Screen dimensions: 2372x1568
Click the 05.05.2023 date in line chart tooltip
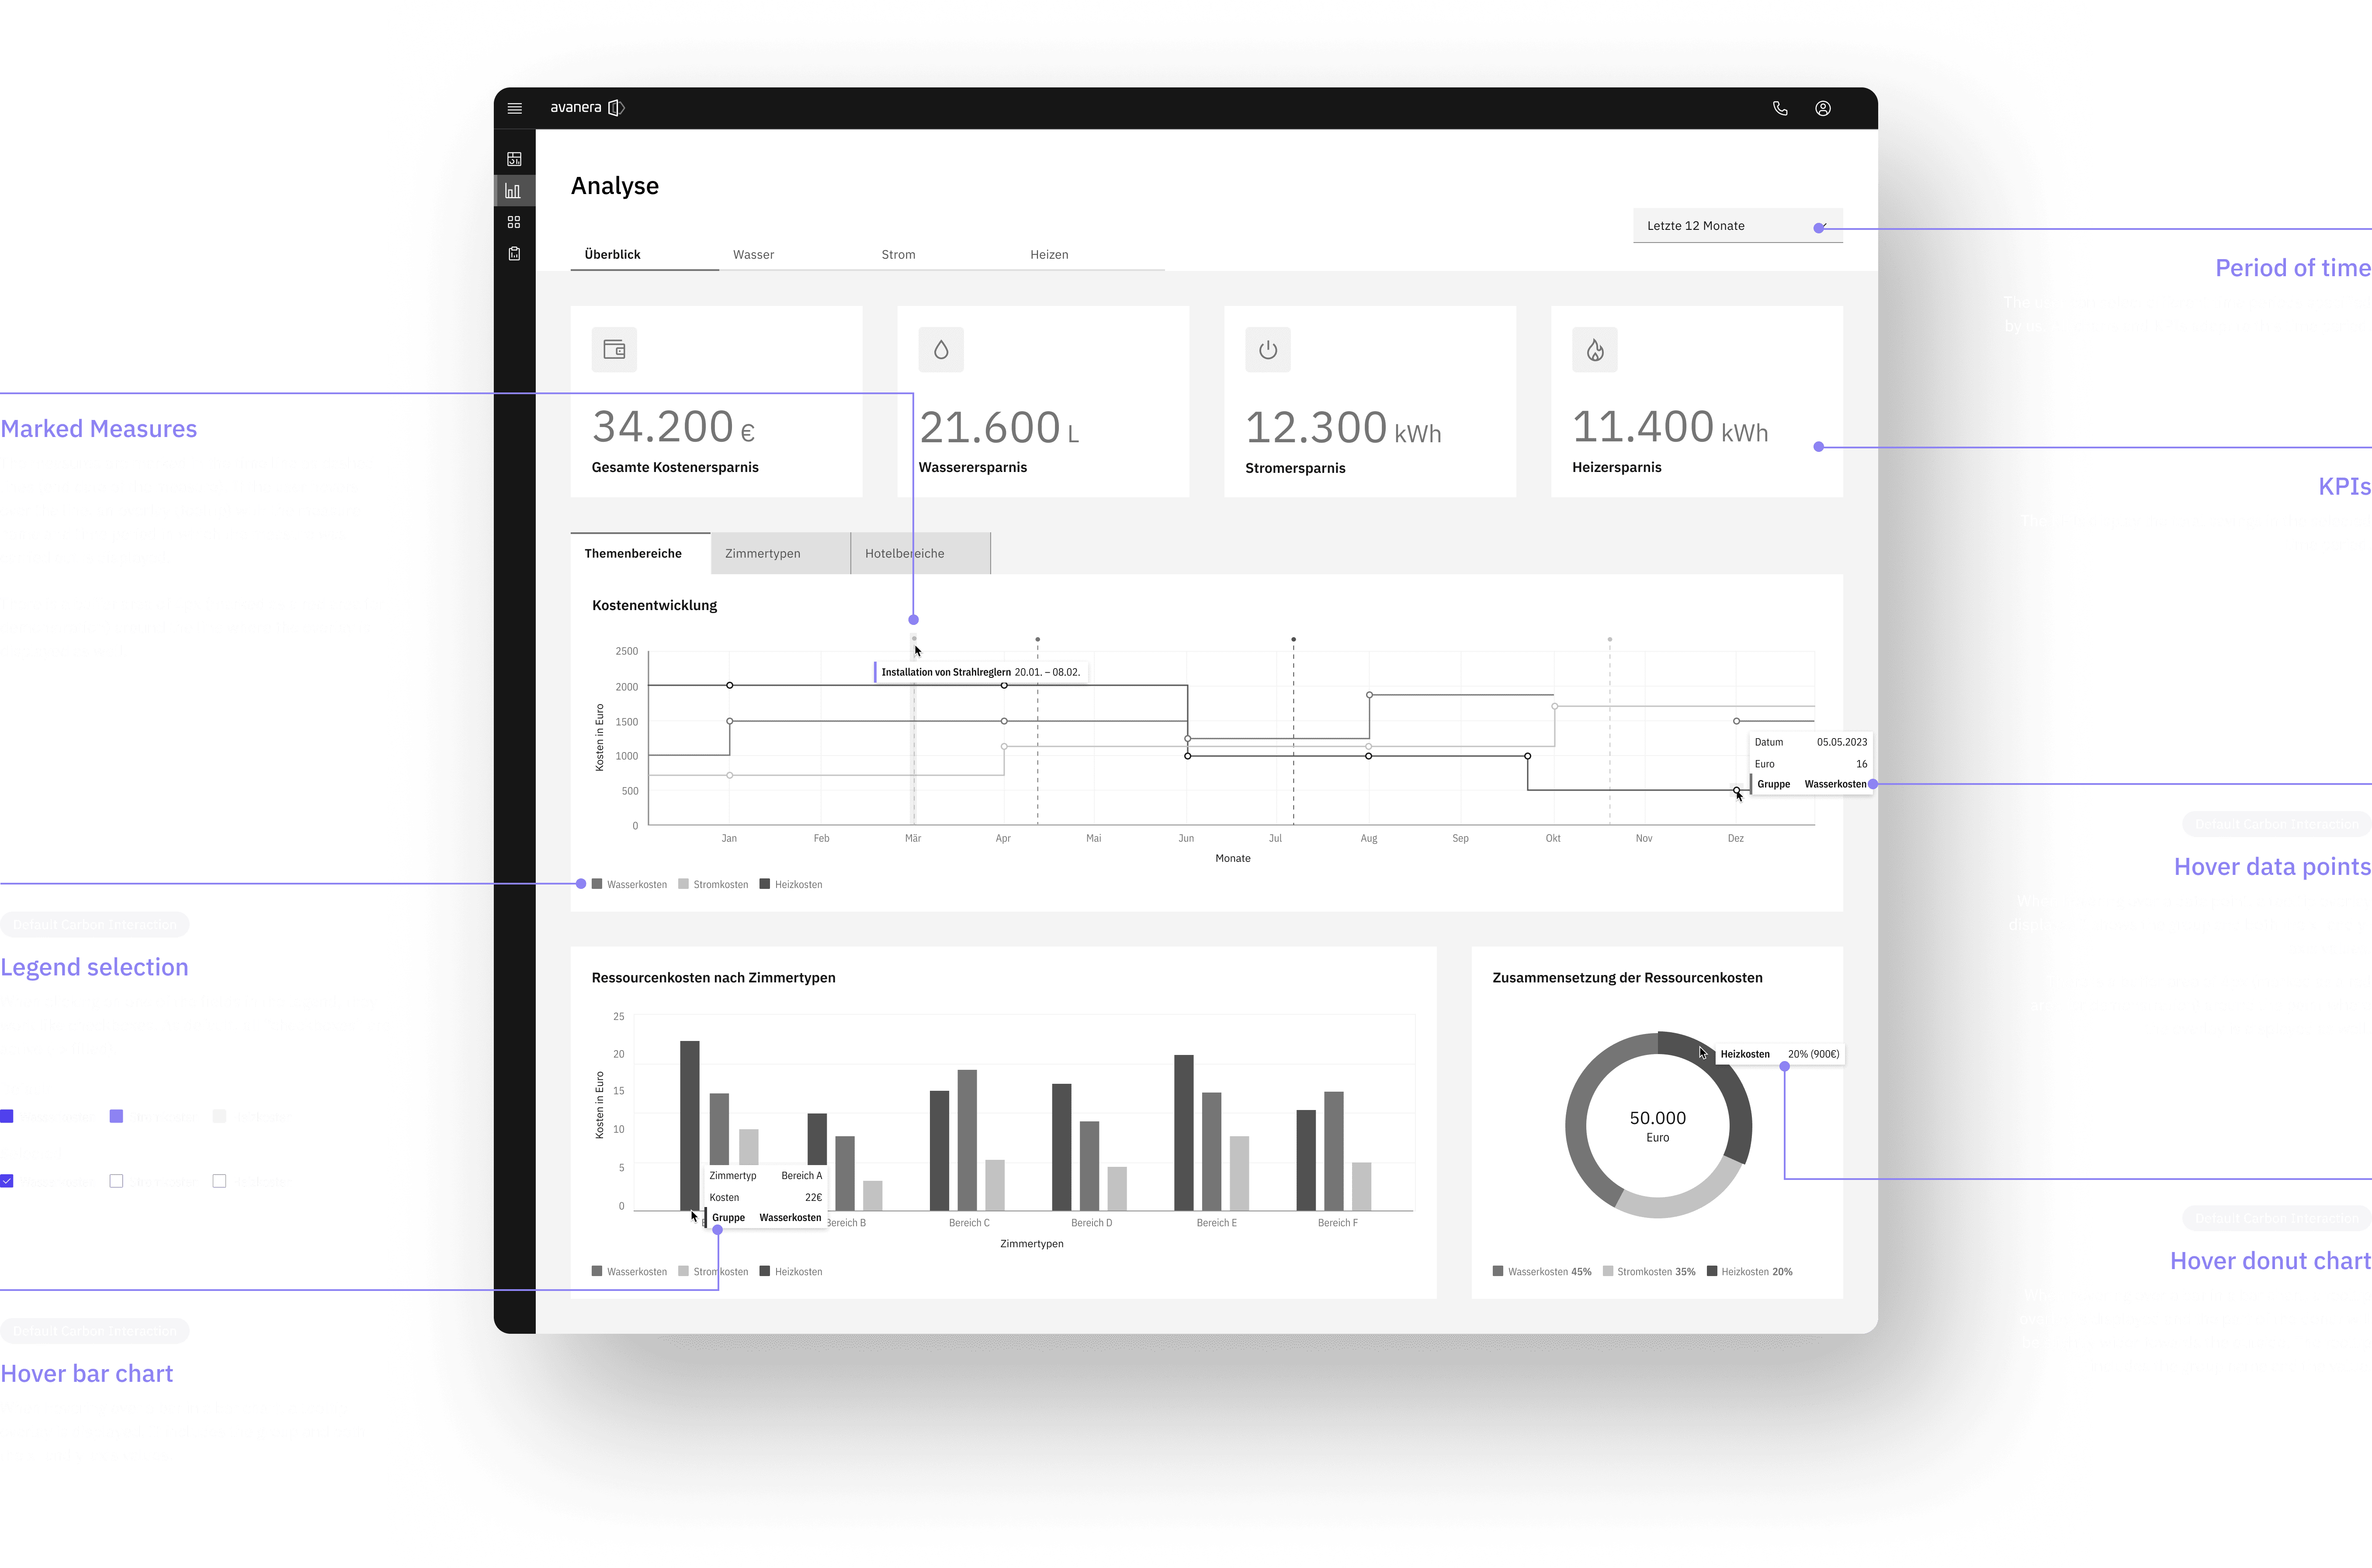pos(1842,742)
